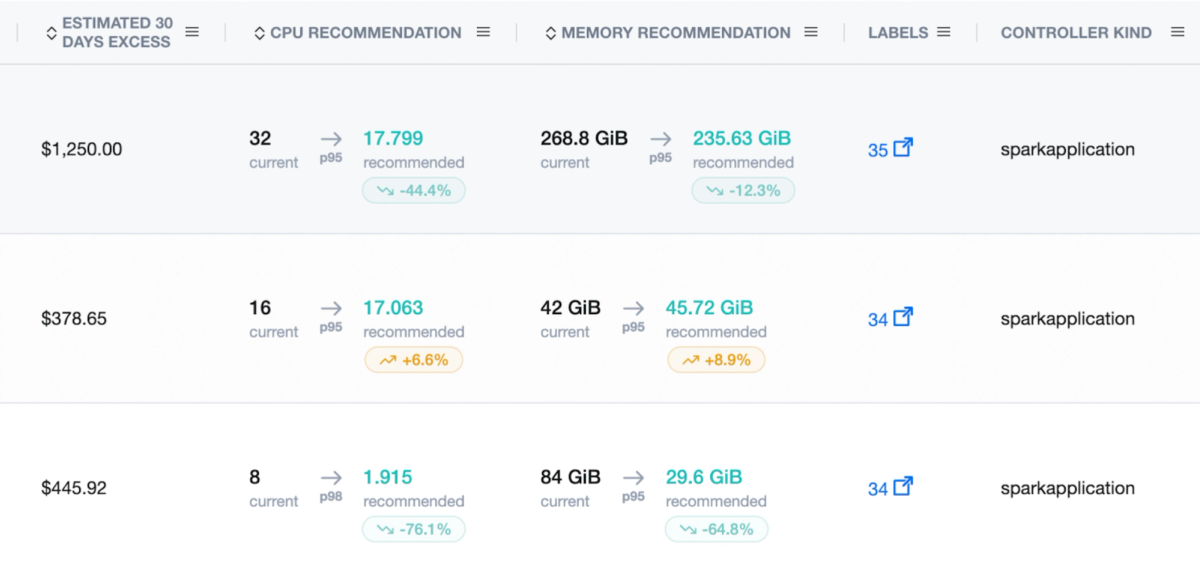The width and height of the screenshot is (1200, 565).
Task: Sort by Estimated 30 Days Excess arrows
Action: click(x=52, y=33)
